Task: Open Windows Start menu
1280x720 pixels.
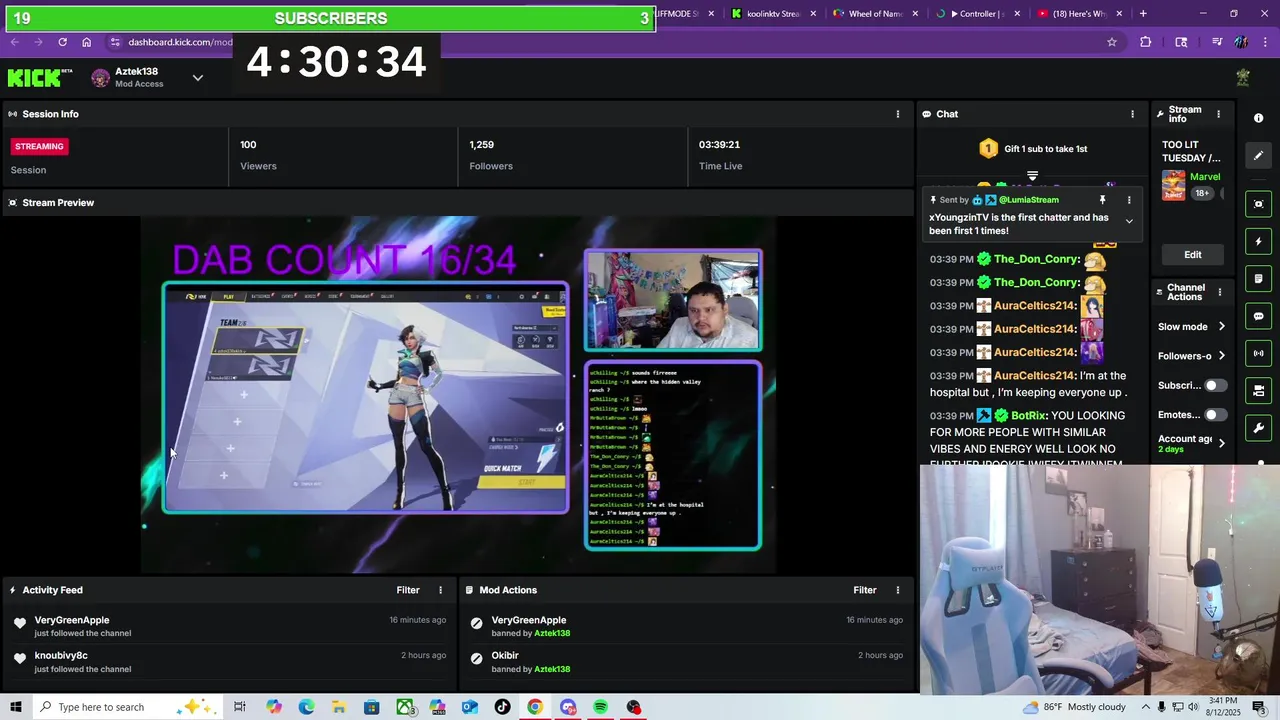Action: (15, 707)
